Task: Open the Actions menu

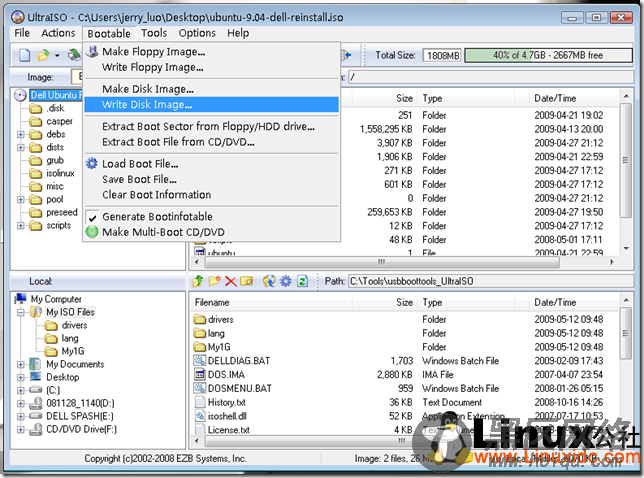Action: tap(58, 33)
